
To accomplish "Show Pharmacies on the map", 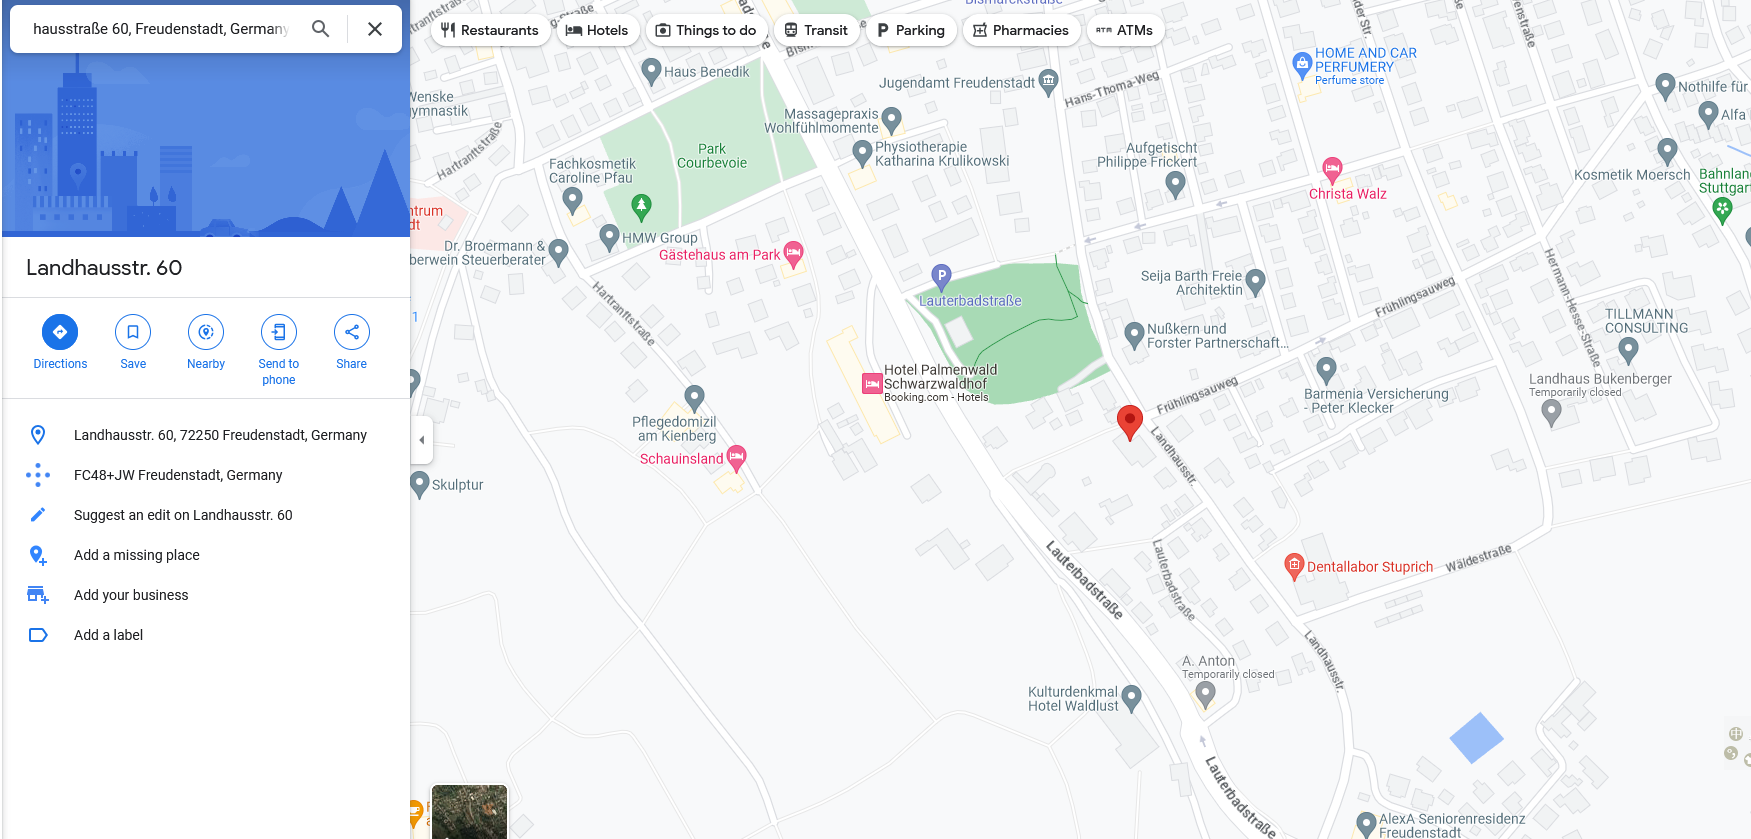I will click(x=1021, y=30).
